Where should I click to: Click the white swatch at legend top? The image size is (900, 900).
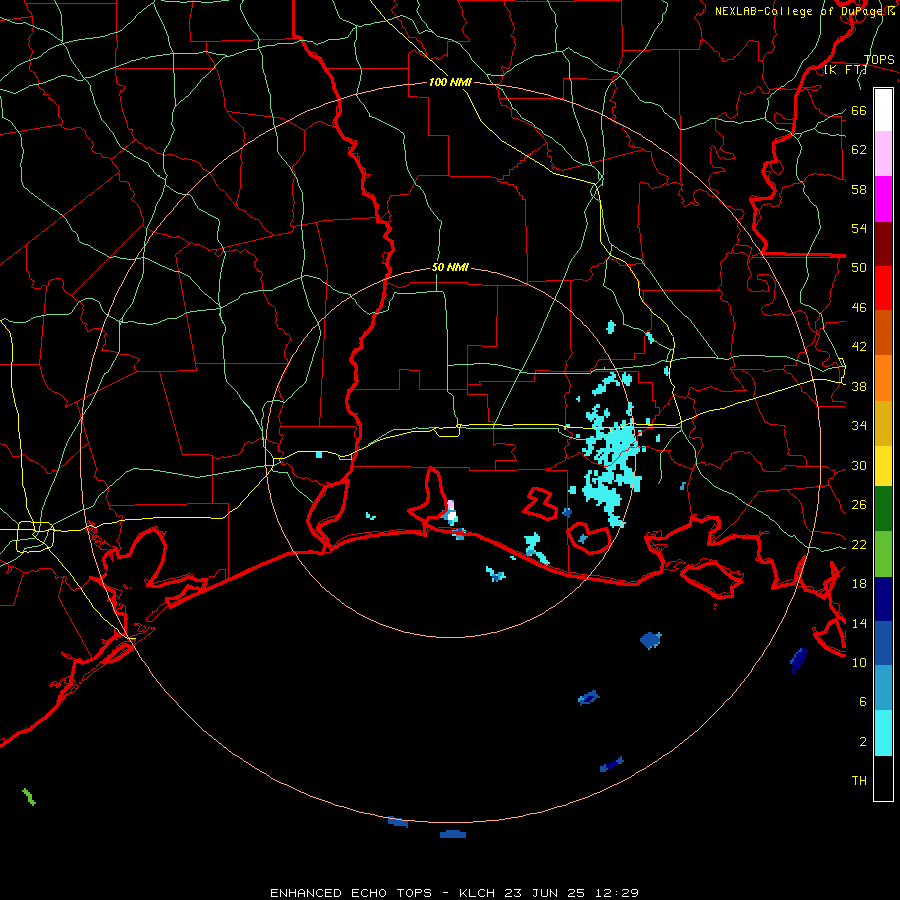(x=883, y=110)
